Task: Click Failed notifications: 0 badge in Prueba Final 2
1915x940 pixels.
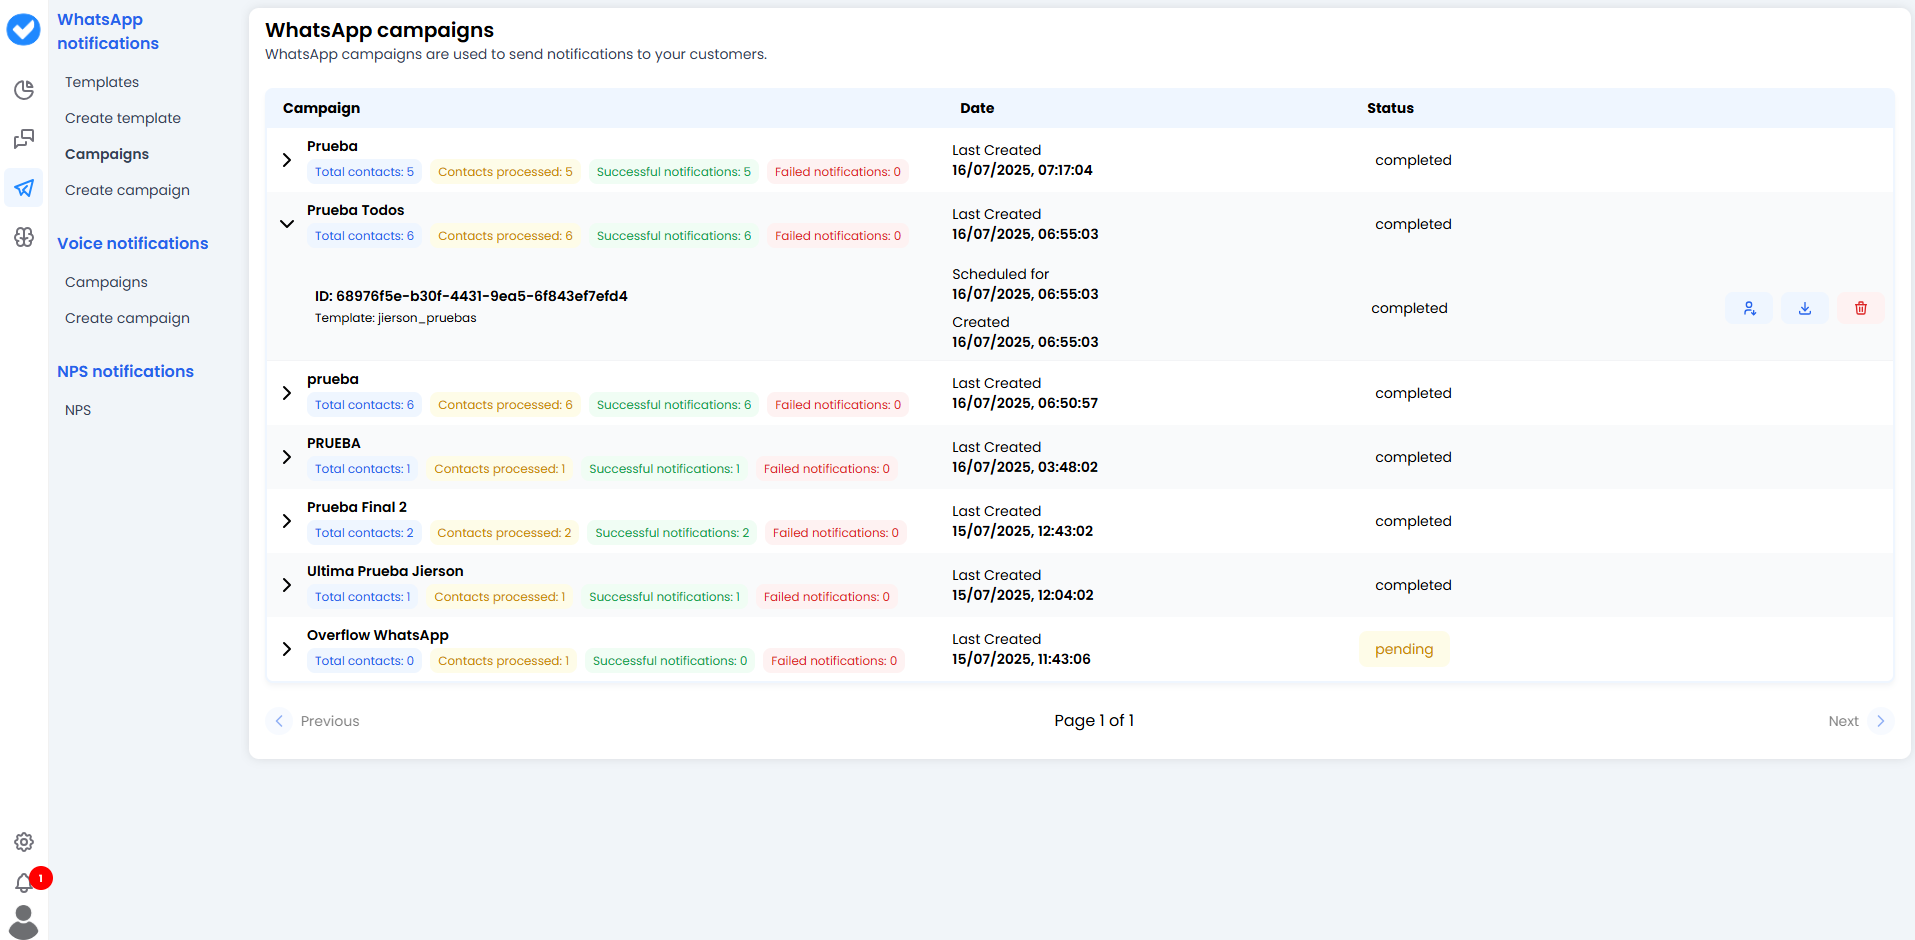Action: tap(836, 533)
